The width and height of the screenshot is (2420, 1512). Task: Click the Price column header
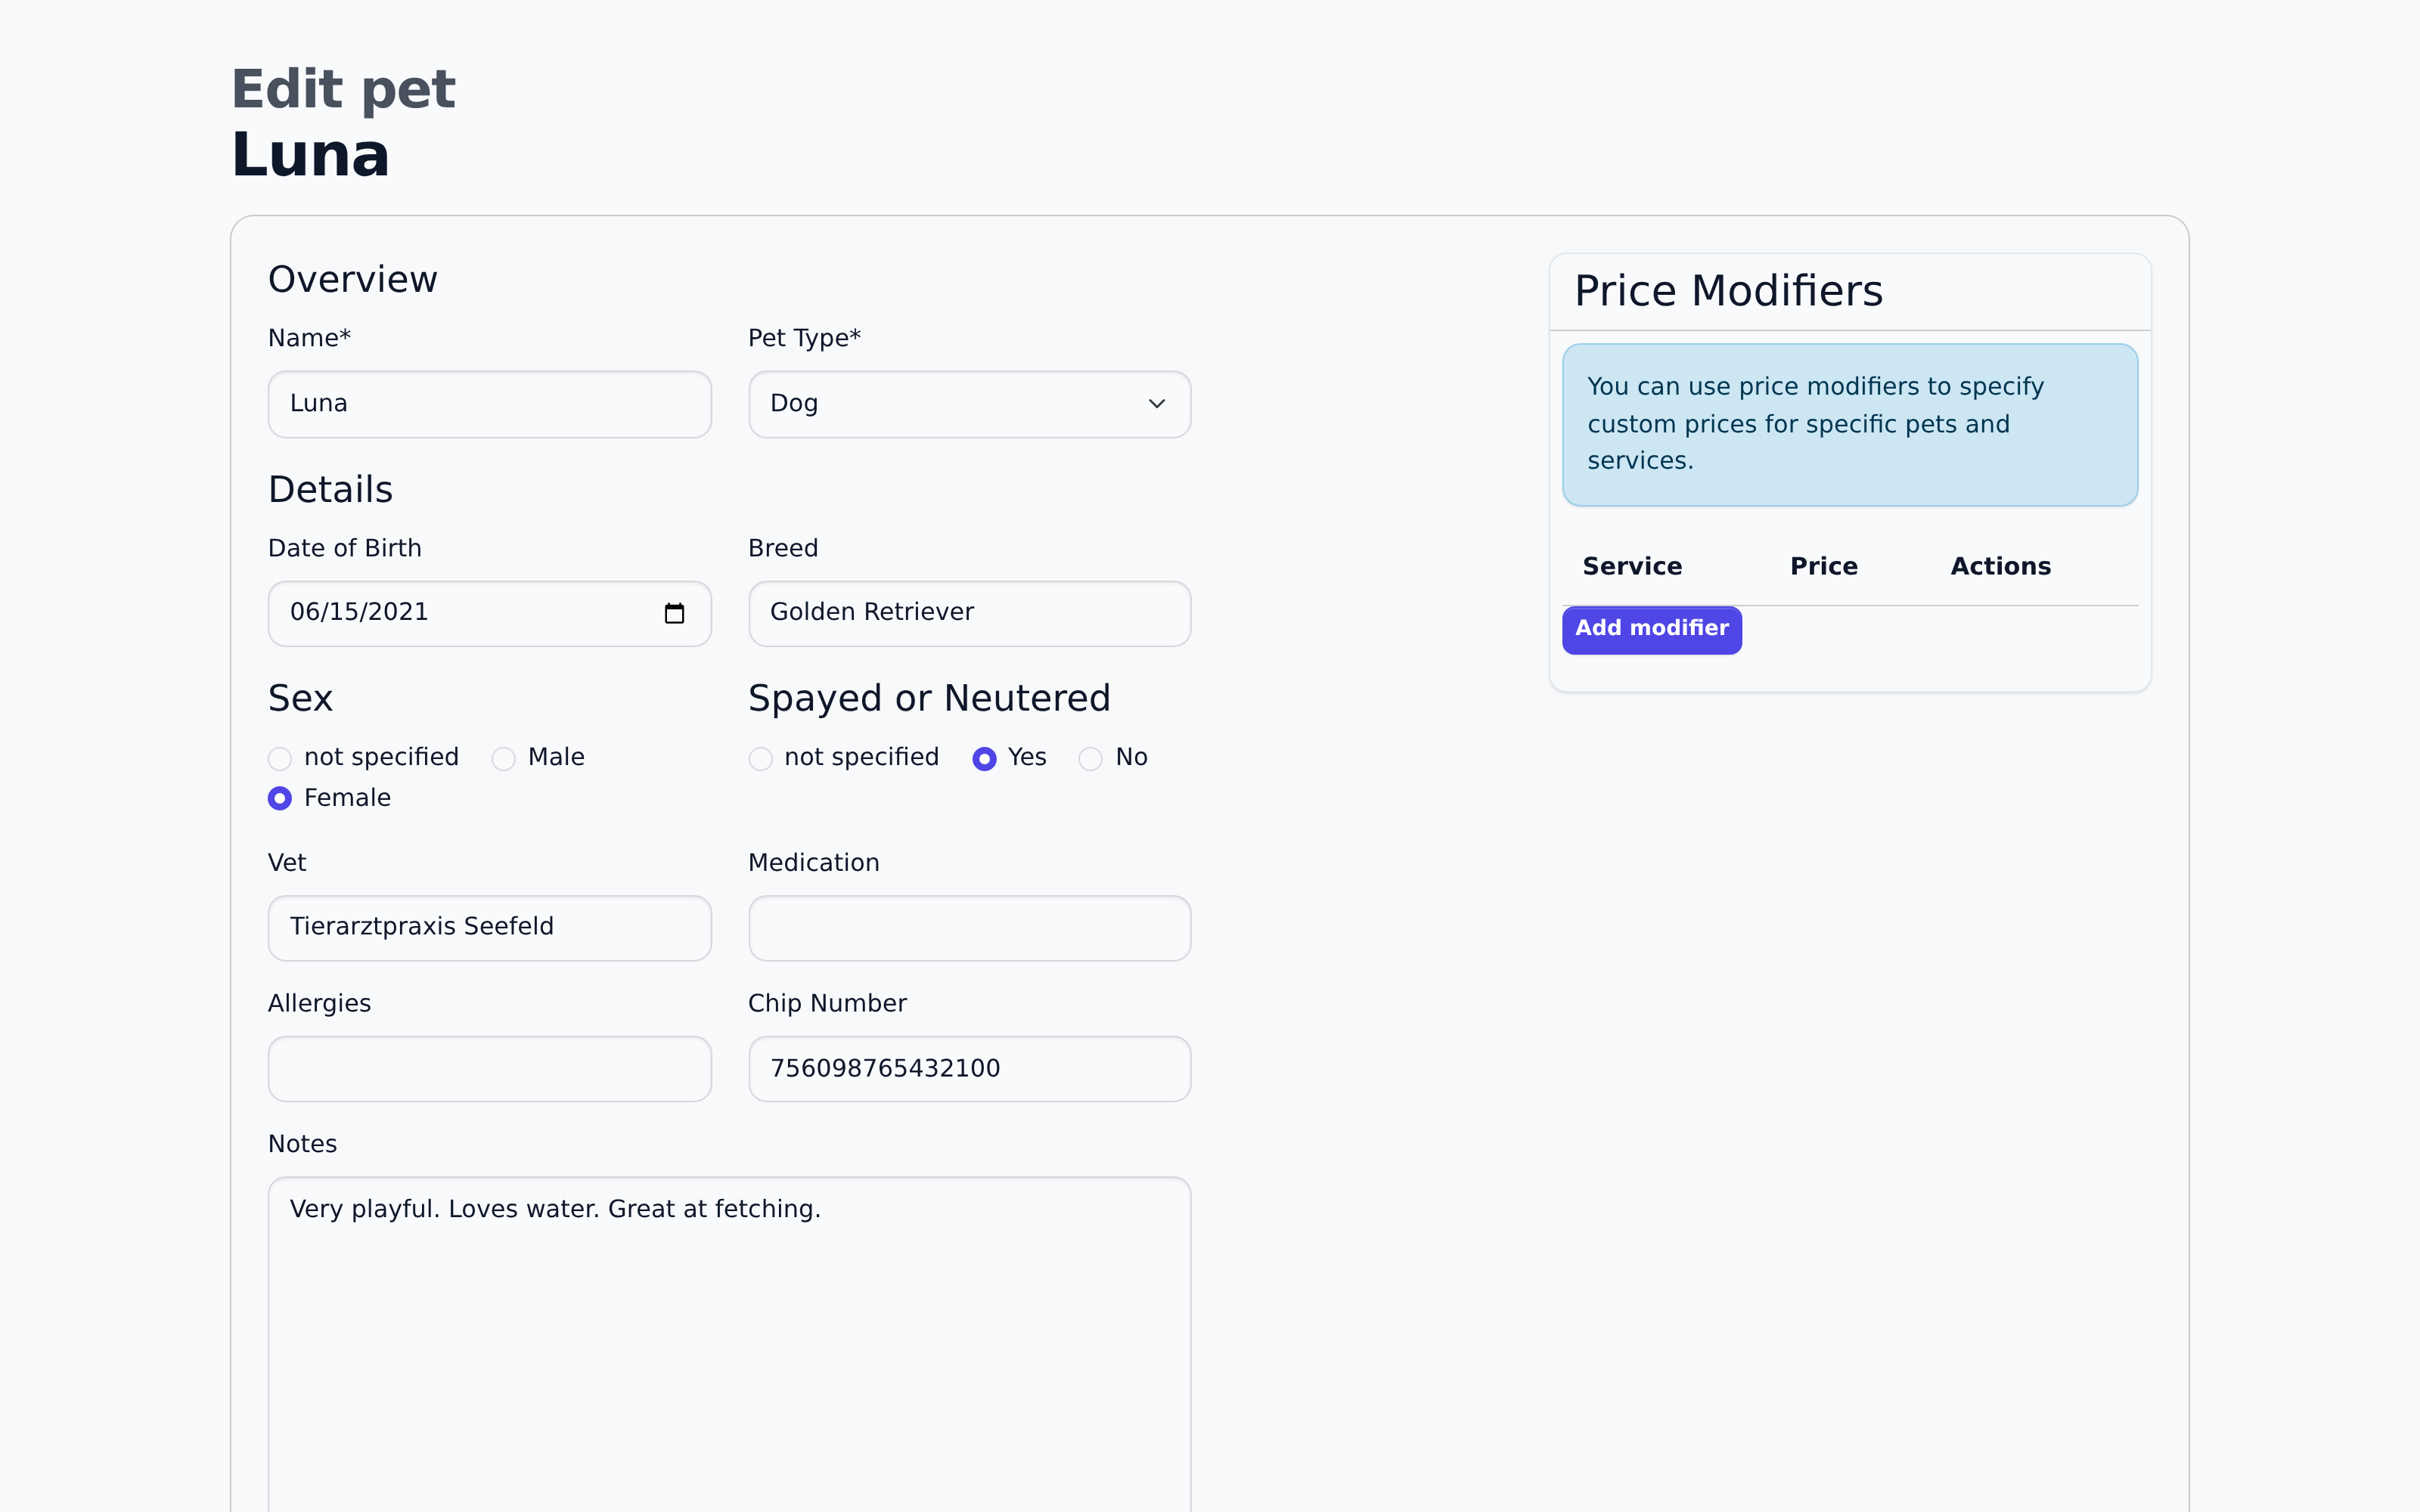coord(1823,567)
